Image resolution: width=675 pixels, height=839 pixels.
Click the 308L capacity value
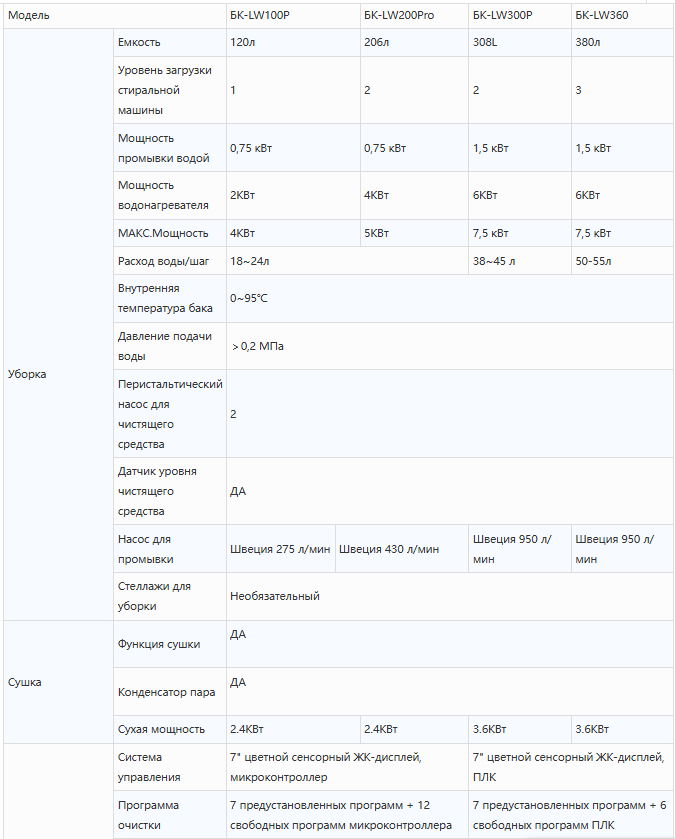point(520,42)
